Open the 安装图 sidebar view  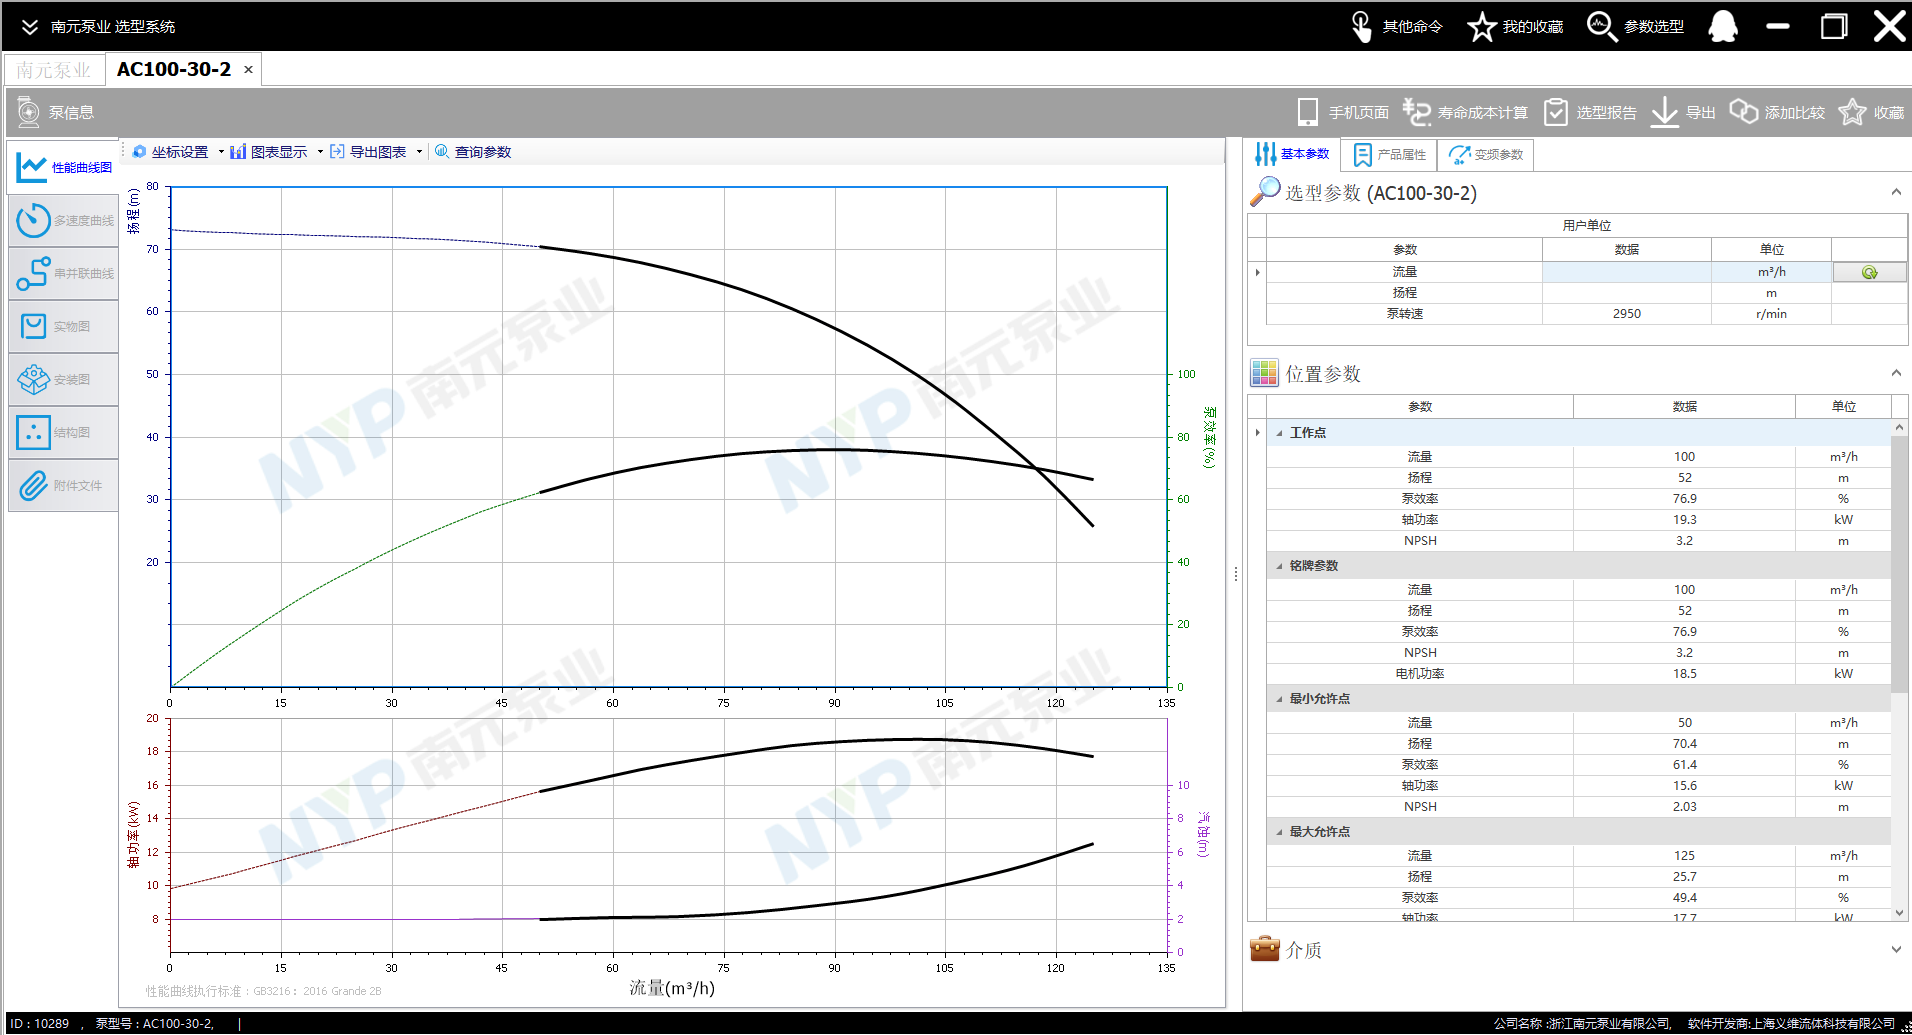[63, 379]
